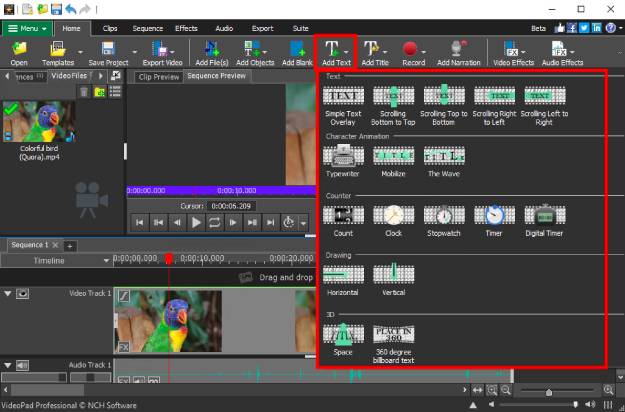
Task: Click Export Video in toolbar
Action: point(162,53)
